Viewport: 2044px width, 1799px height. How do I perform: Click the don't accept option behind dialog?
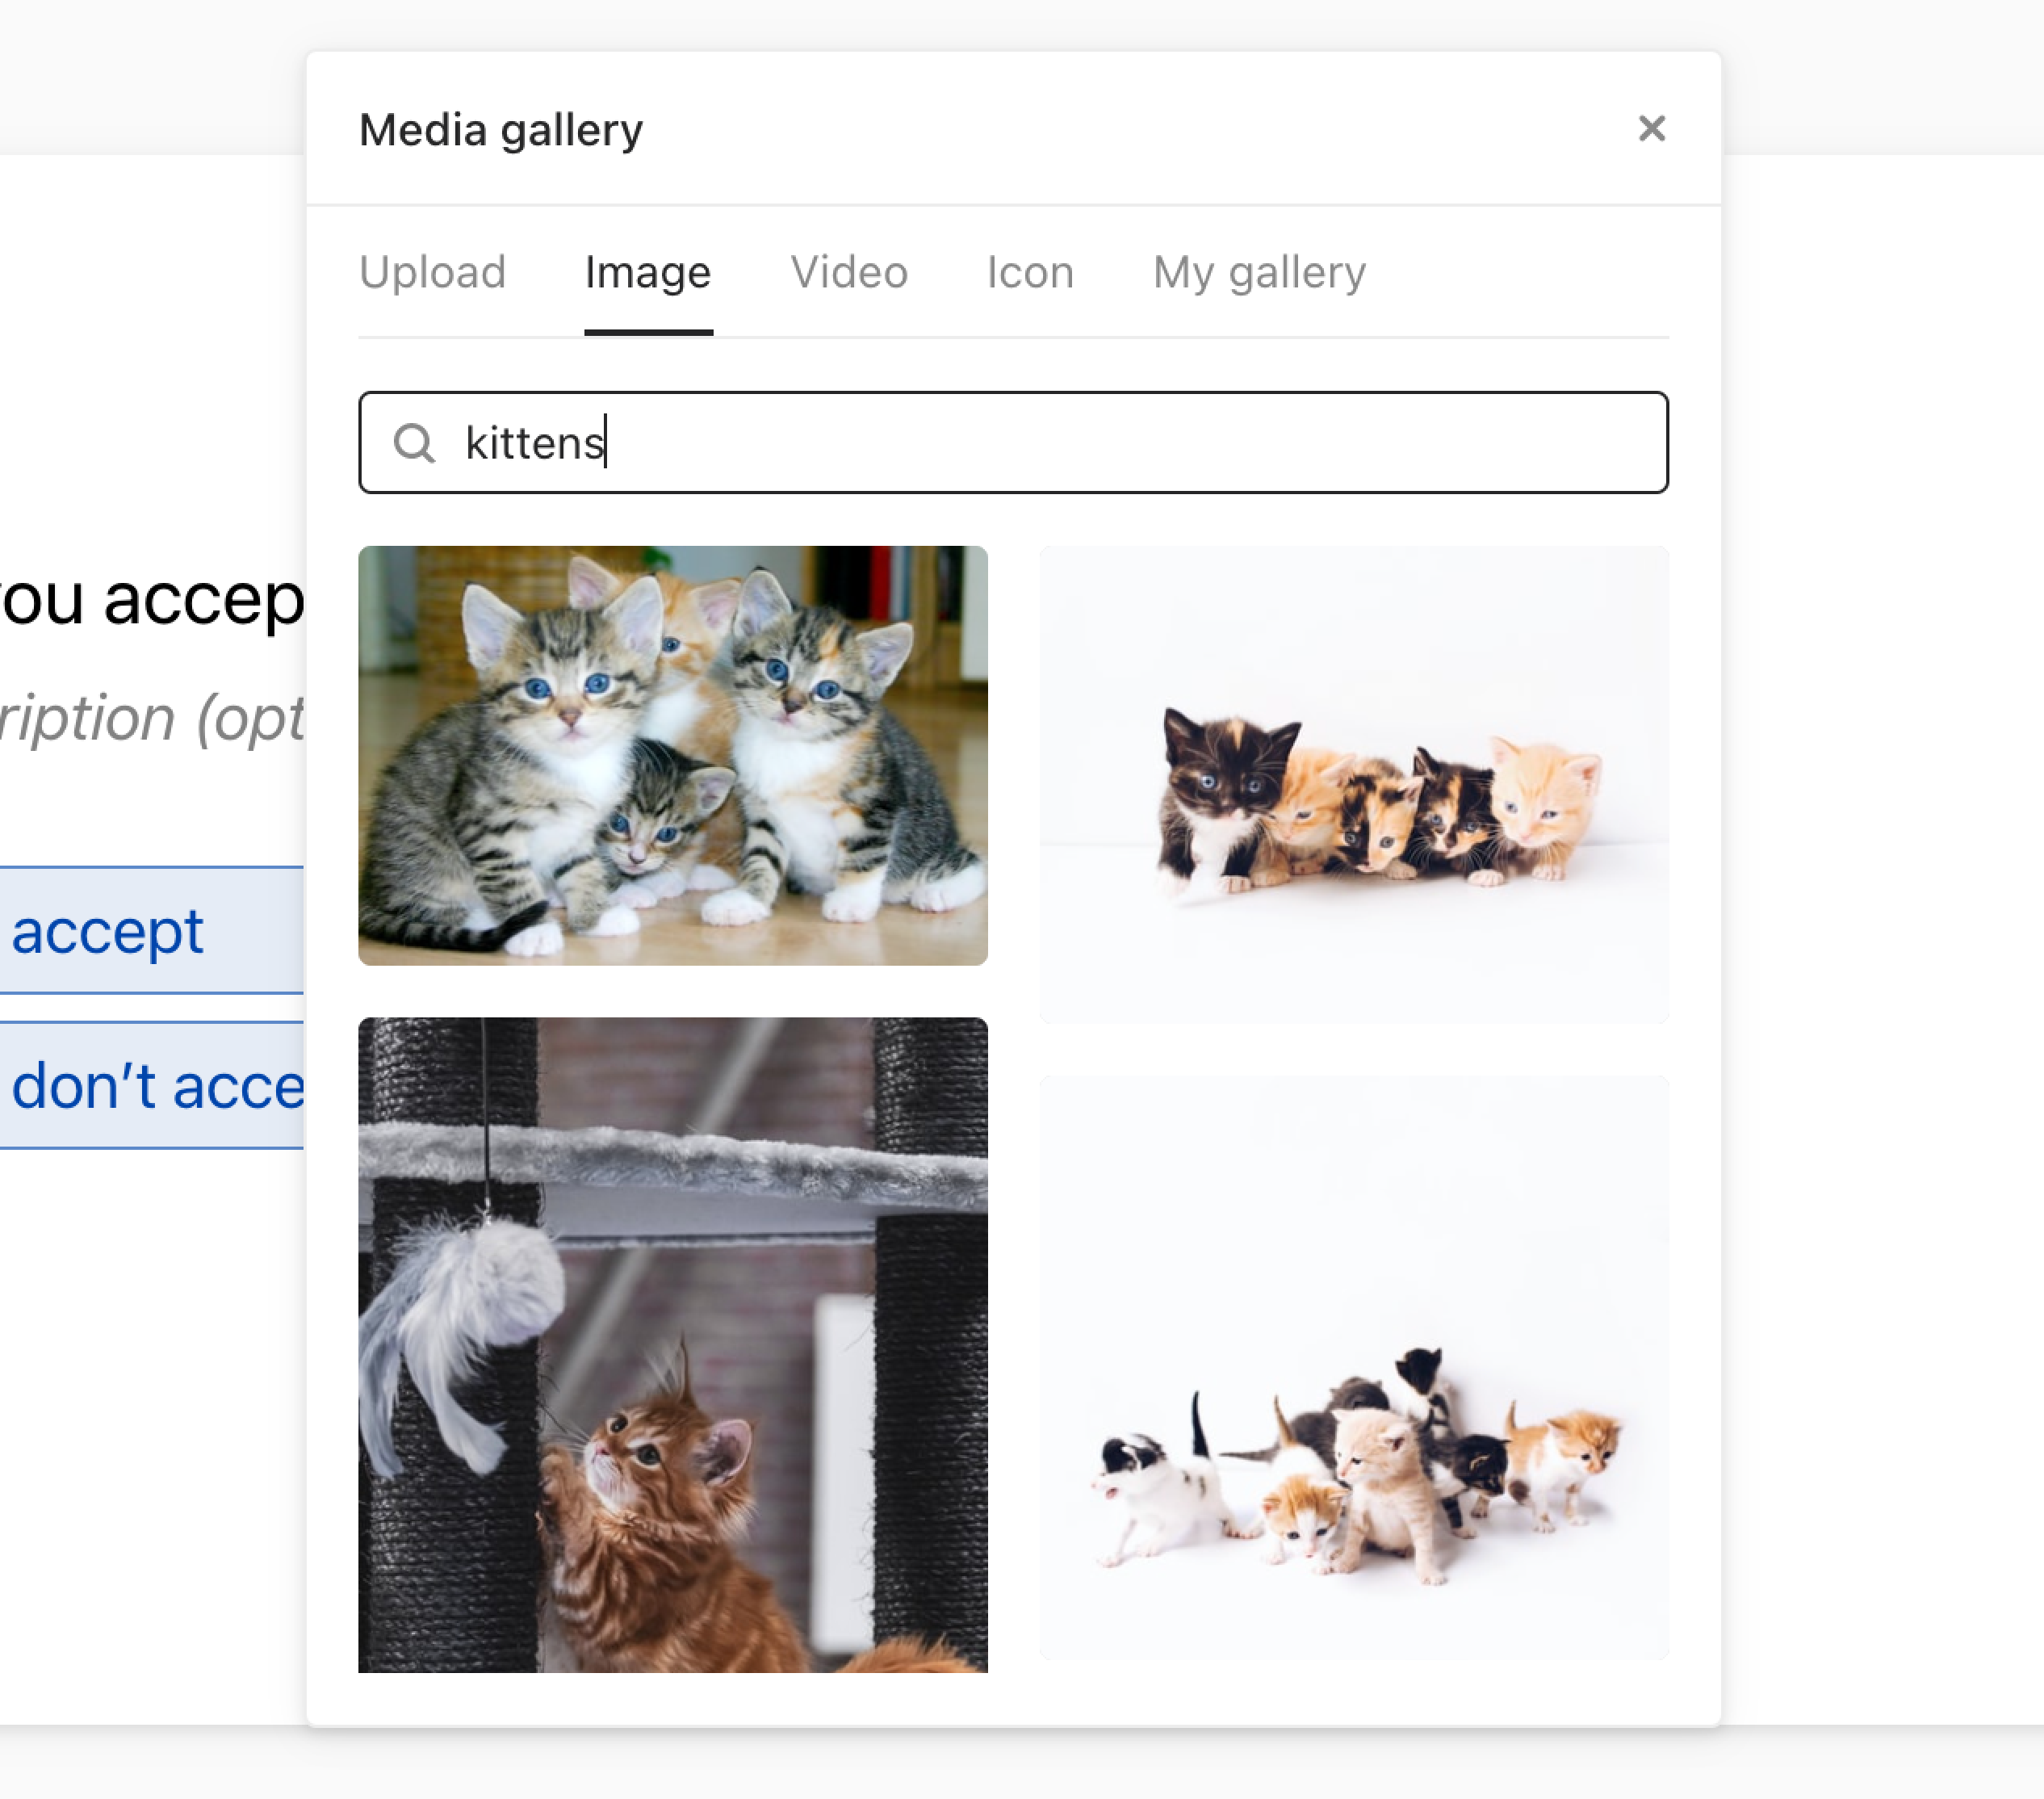[x=151, y=1085]
